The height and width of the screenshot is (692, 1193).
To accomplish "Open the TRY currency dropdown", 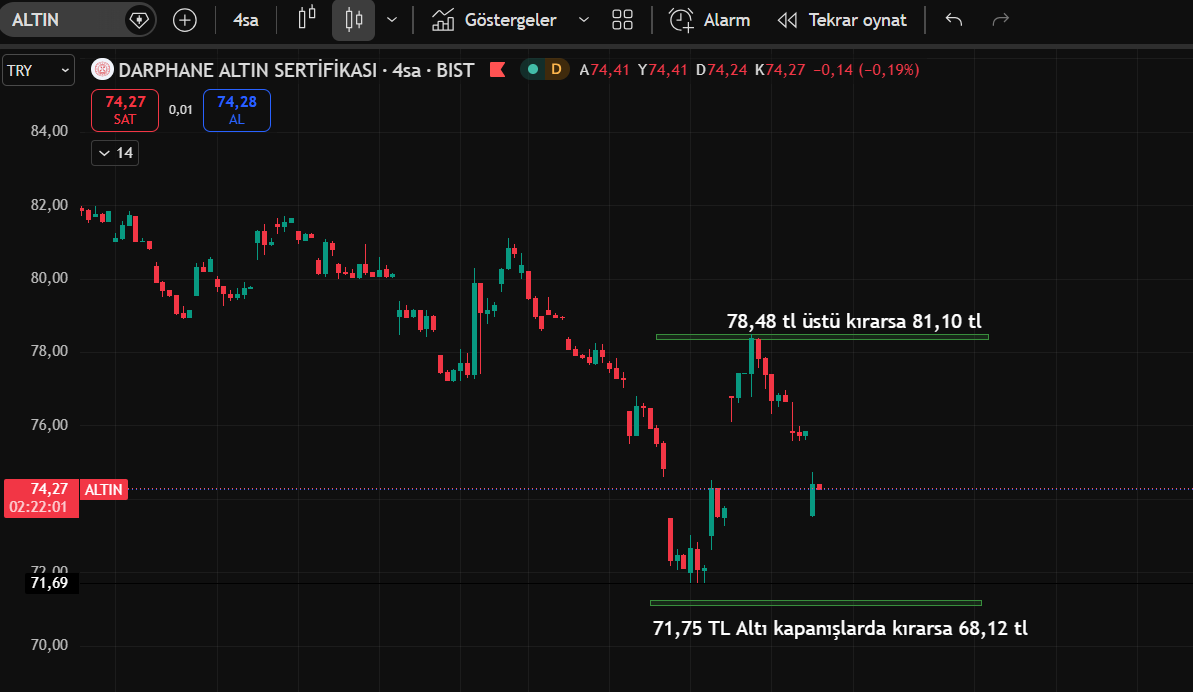I will coord(38,71).
